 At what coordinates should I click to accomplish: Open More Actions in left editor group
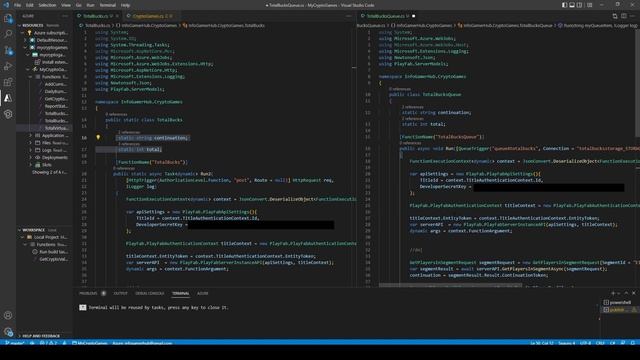coord(349,16)
